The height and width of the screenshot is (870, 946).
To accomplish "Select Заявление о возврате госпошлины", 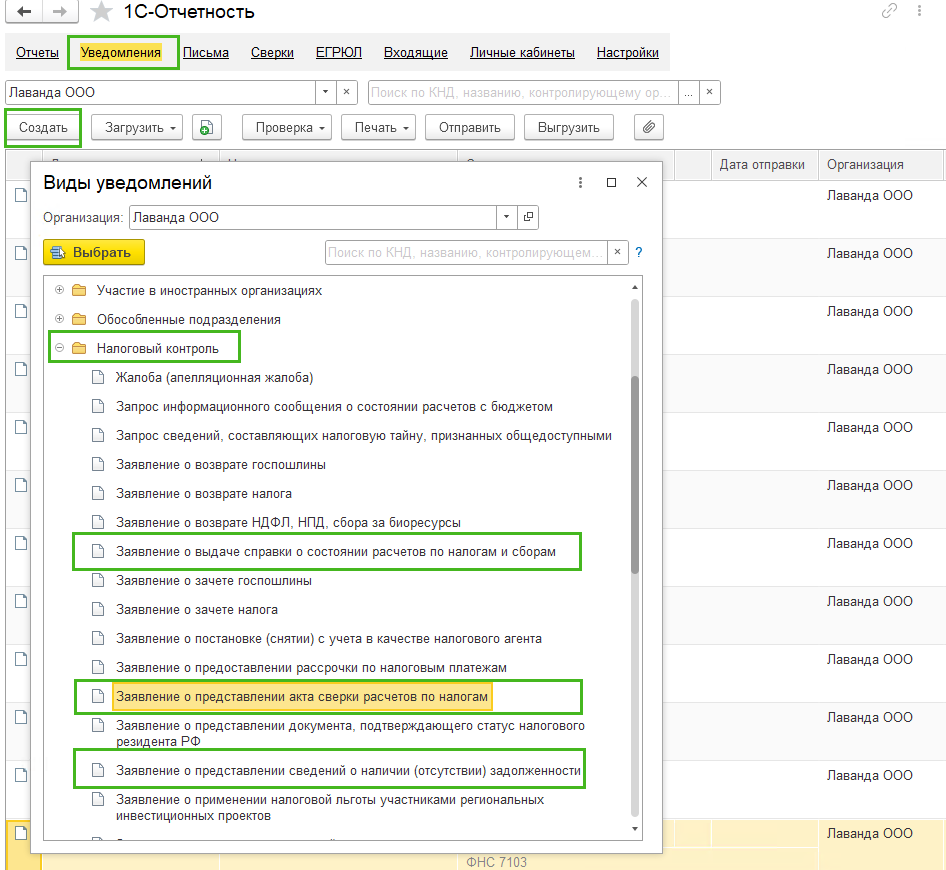I will click(x=221, y=465).
